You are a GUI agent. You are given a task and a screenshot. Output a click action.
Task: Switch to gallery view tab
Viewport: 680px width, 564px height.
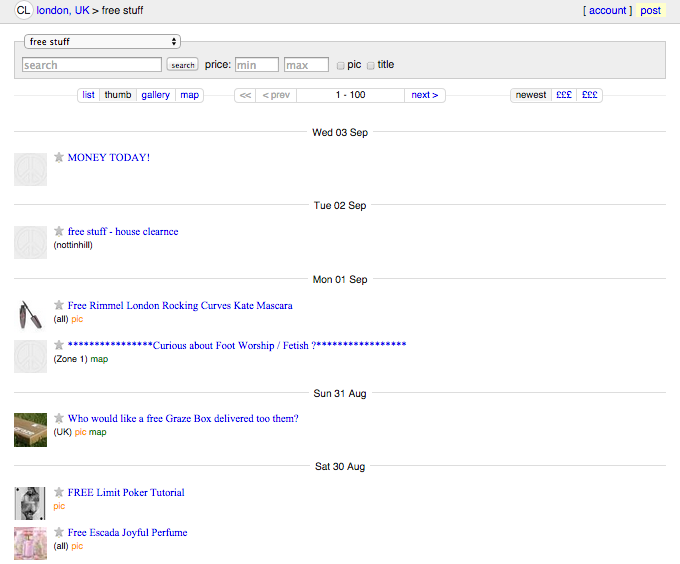point(155,95)
